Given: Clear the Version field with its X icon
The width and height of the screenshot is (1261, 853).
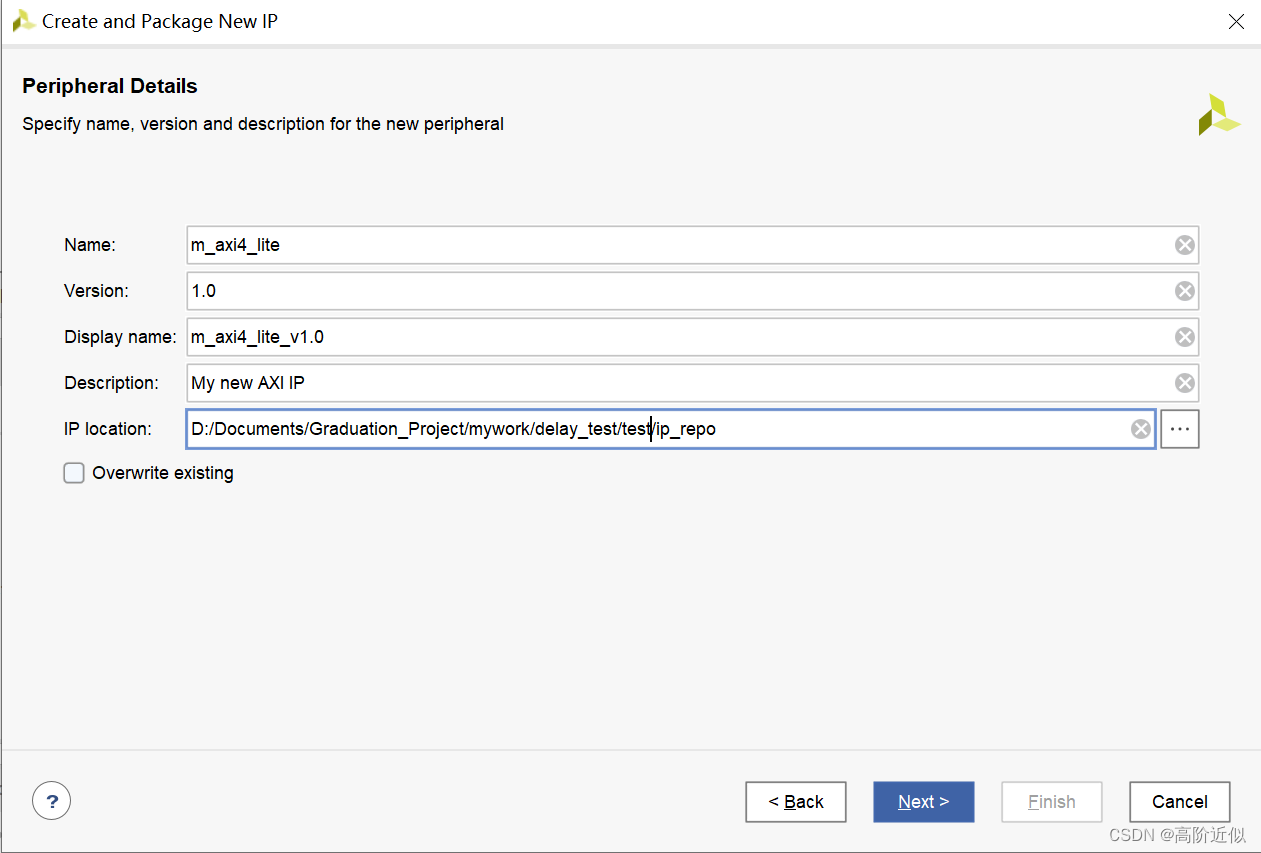Looking at the screenshot, I should click(1184, 291).
